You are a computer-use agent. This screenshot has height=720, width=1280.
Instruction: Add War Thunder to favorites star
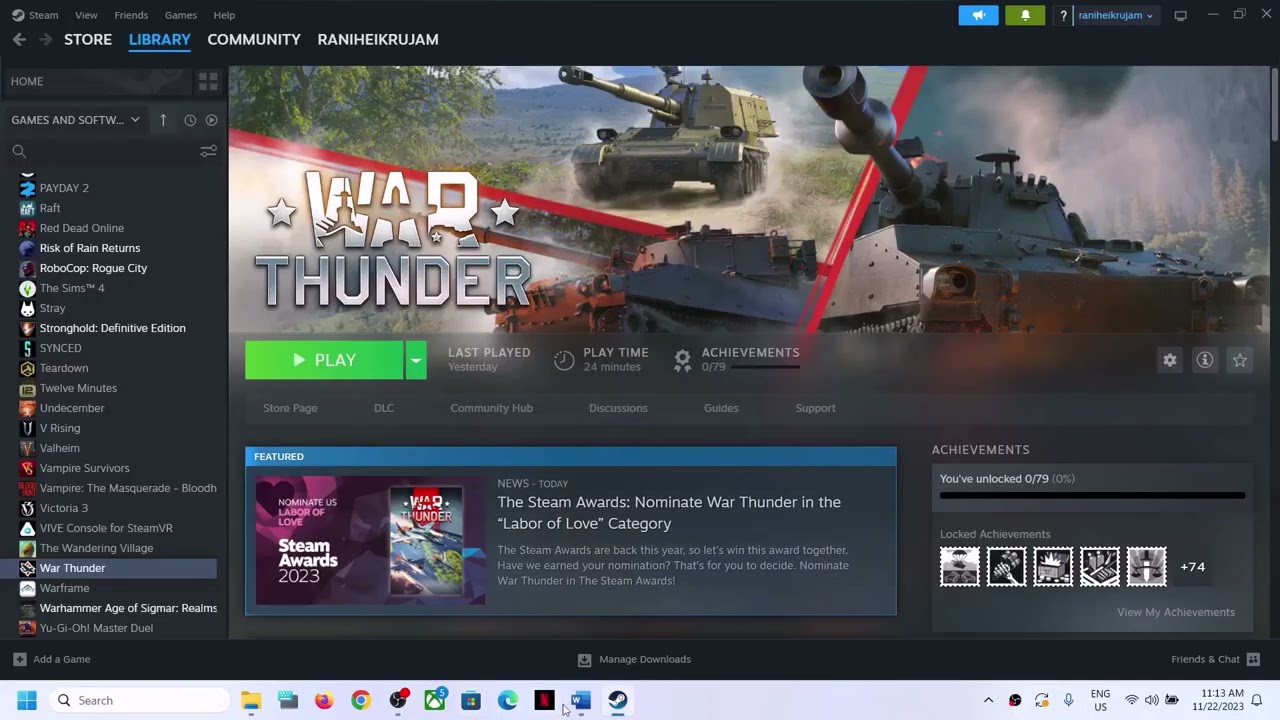[1240, 360]
